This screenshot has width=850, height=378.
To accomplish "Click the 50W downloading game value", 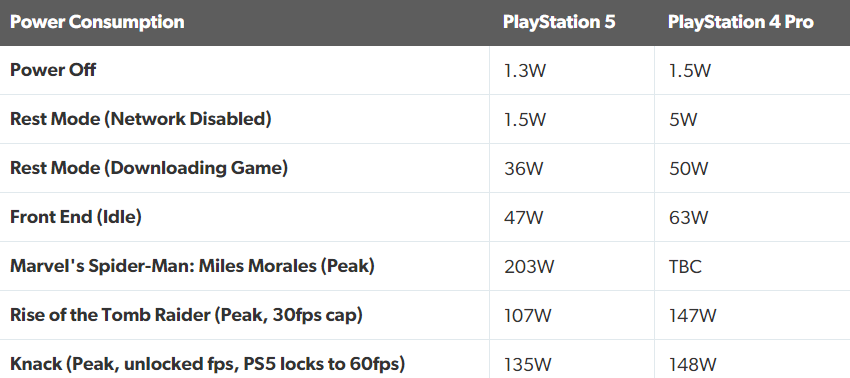I will [688, 169].
